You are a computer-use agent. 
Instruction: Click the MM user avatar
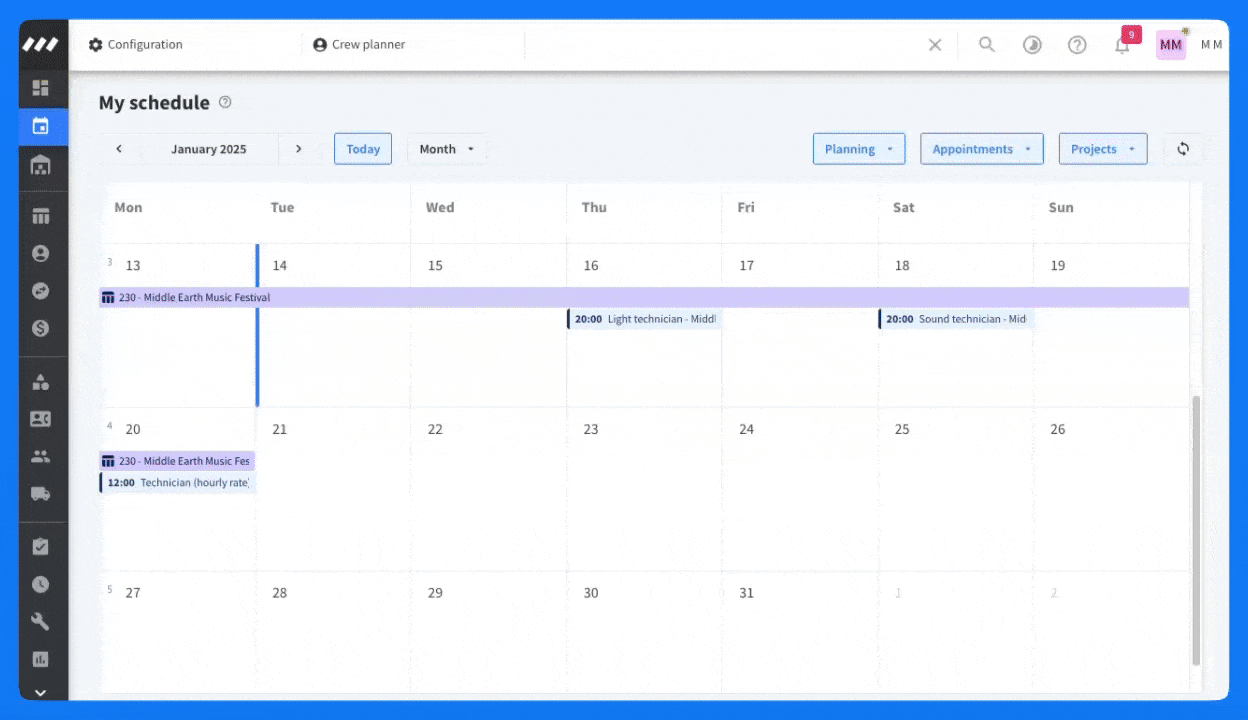point(1171,45)
